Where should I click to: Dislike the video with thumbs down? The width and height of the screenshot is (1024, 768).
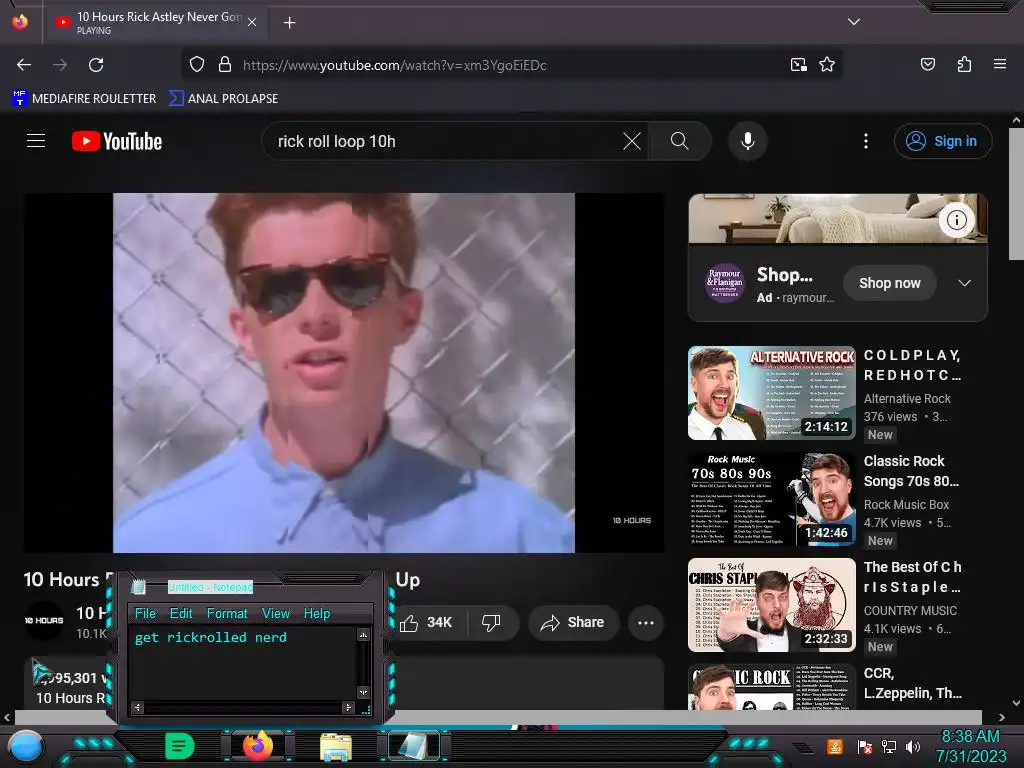pos(491,622)
